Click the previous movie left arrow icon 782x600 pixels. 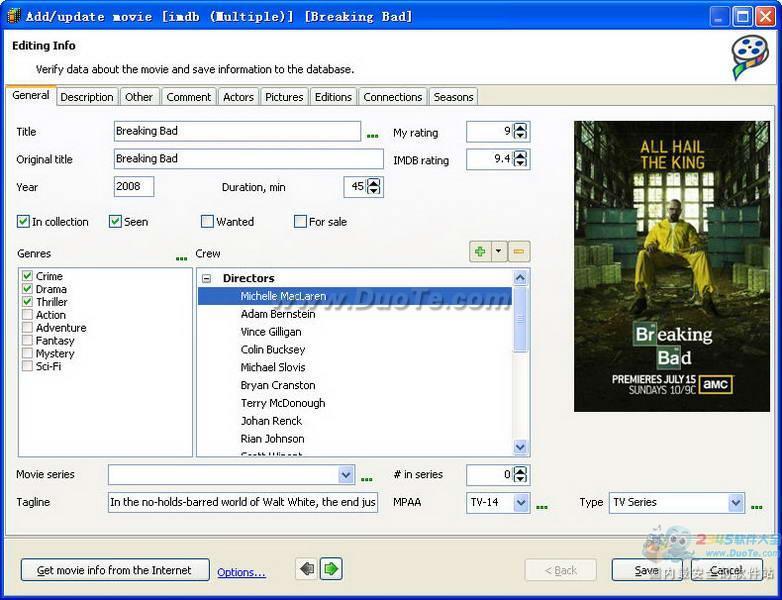[307, 569]
